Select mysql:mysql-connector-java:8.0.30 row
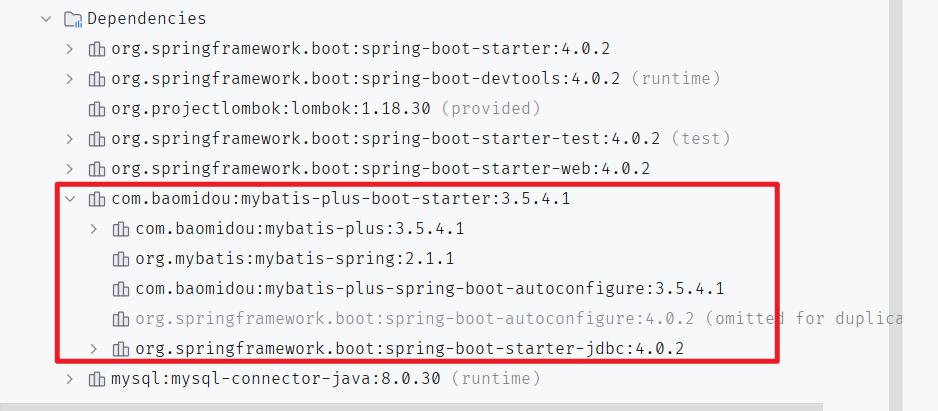This screenshot has width=938, height=411. point(325,378)
